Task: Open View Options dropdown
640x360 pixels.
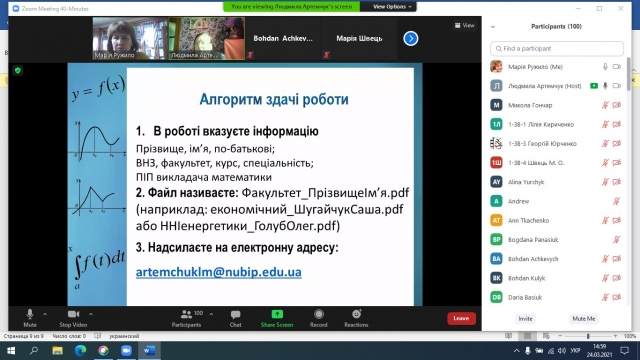Action: tap(392, 7)
